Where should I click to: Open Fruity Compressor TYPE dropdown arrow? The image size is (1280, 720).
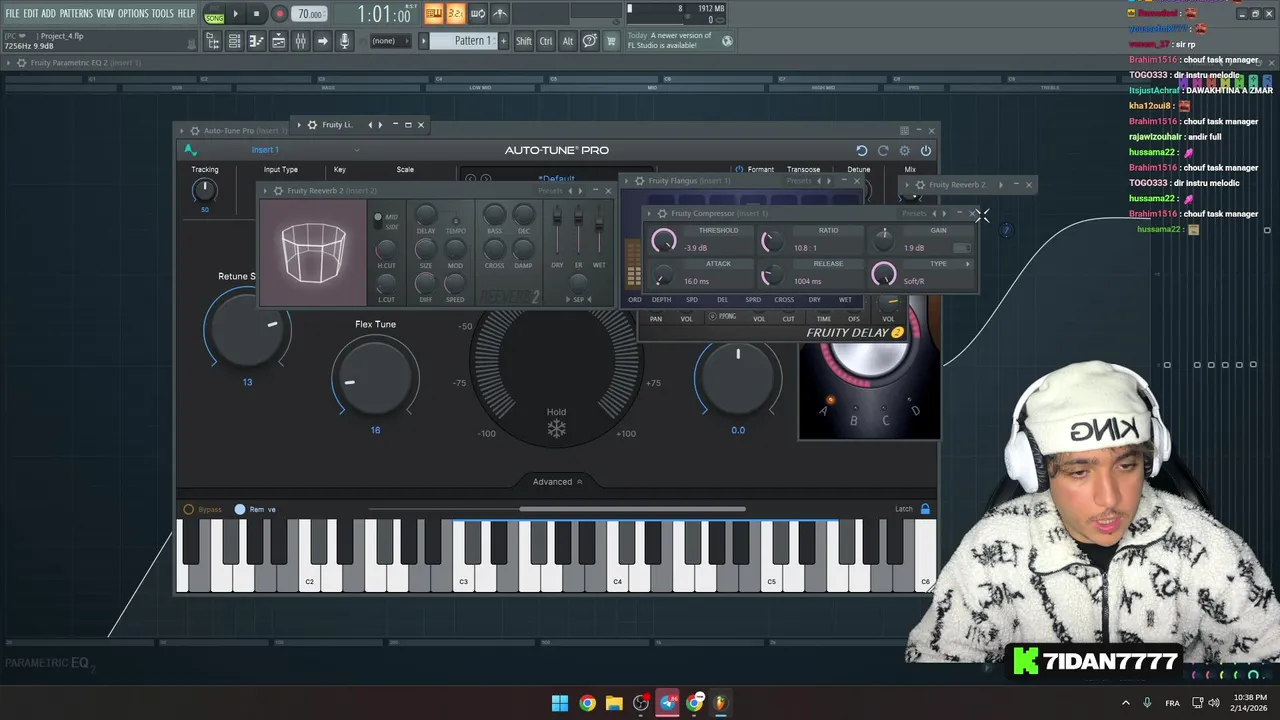pos(967,264)
